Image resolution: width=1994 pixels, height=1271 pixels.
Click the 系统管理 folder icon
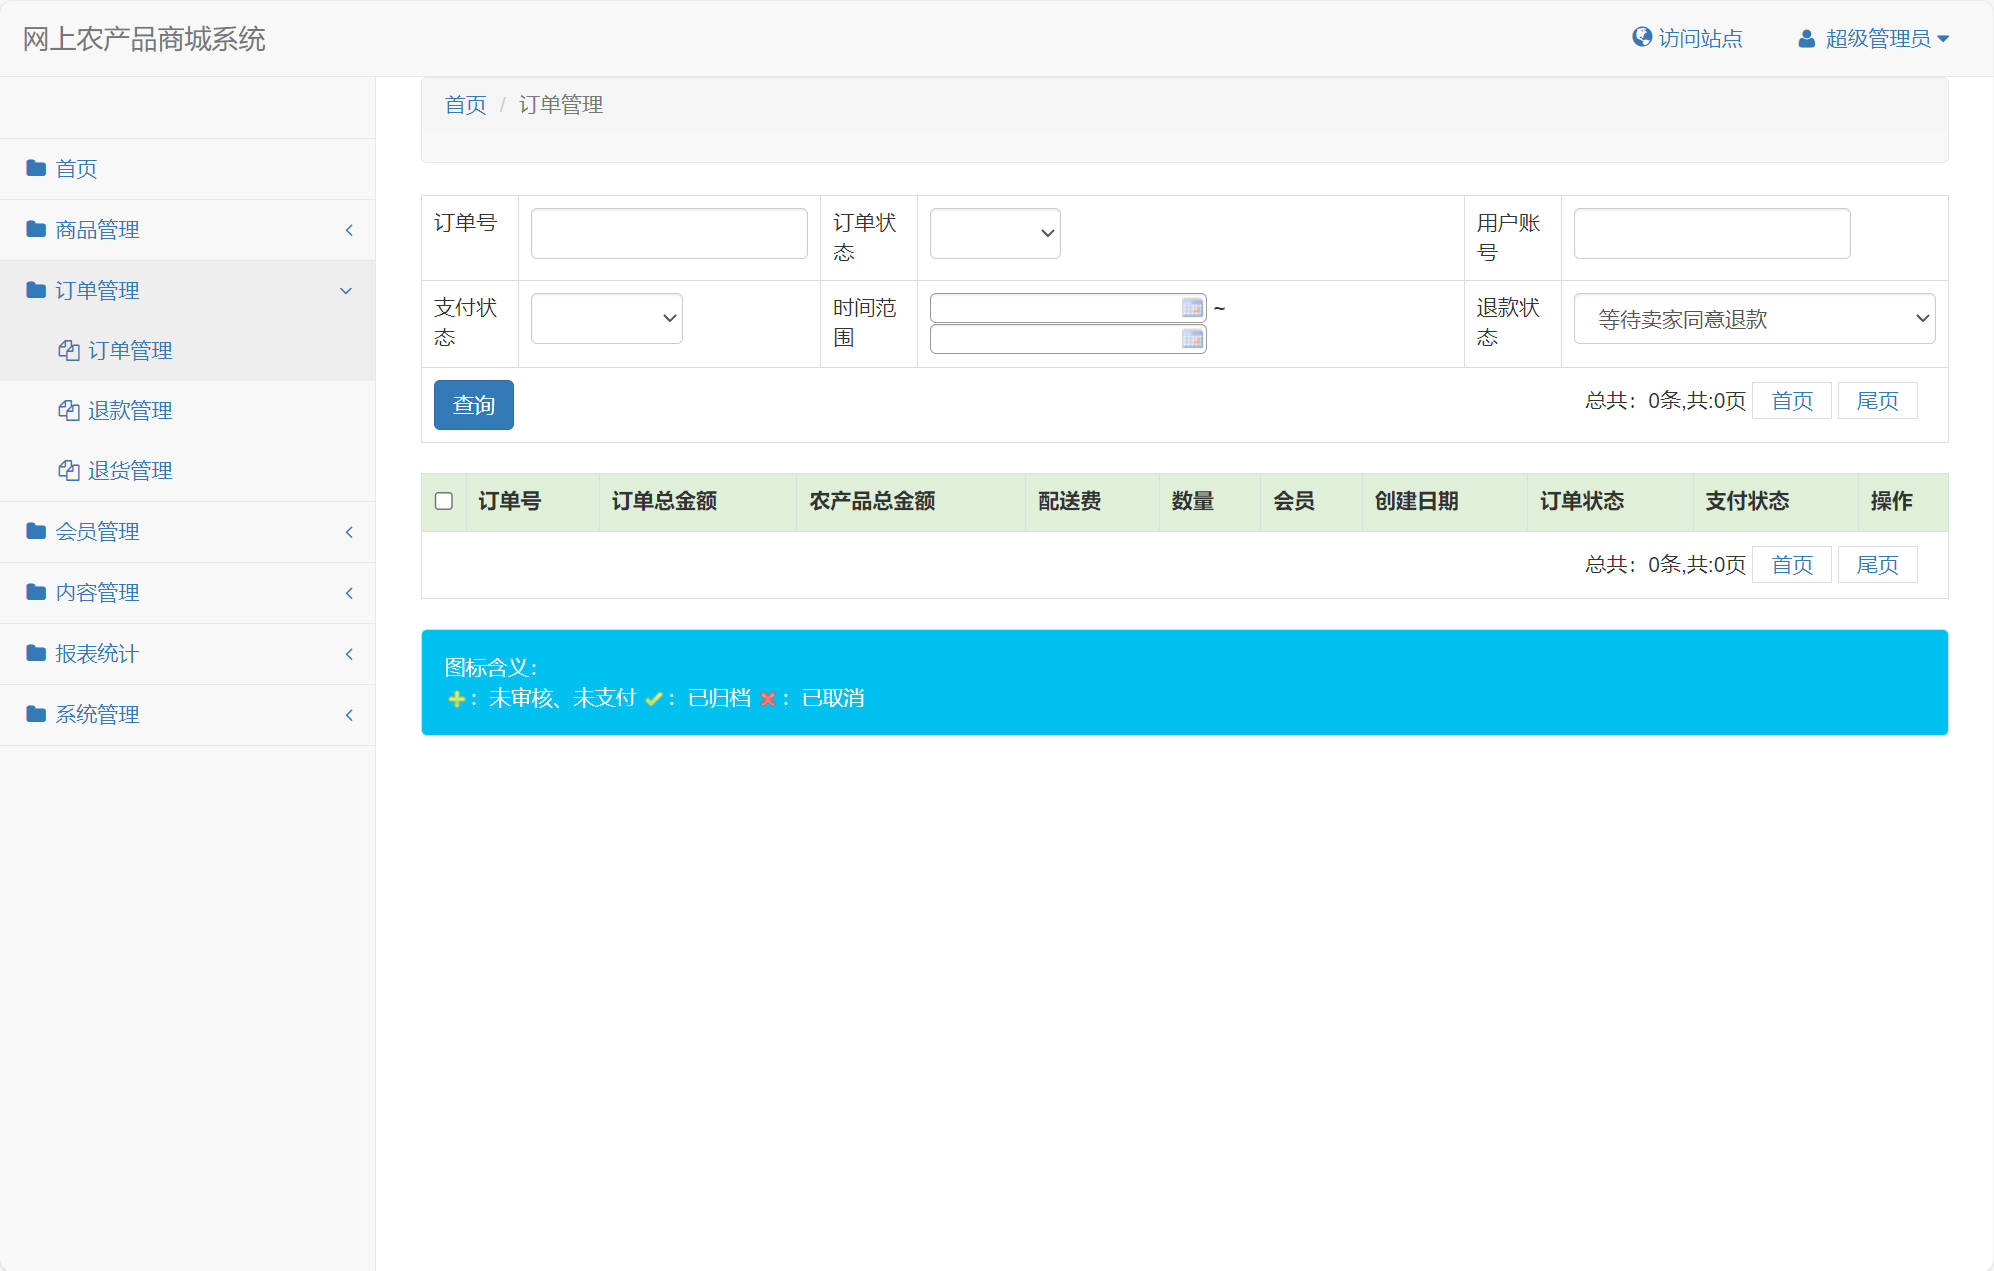click(x=35, y=714)
